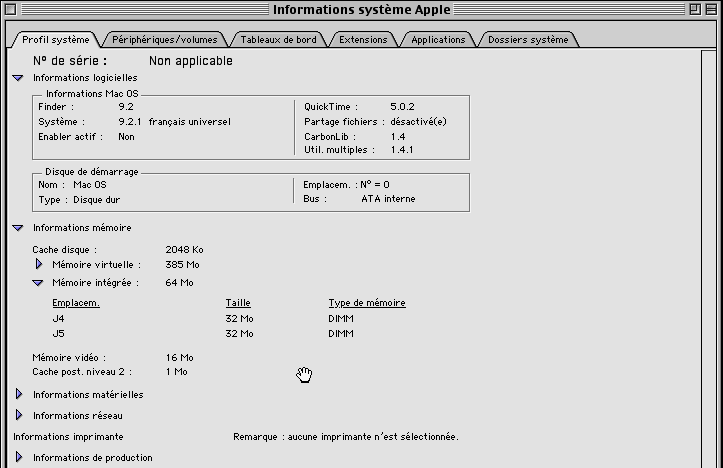Collapse the Mémoire intégrée details
This screenshot has width=723, height=468.
[38, 283]
